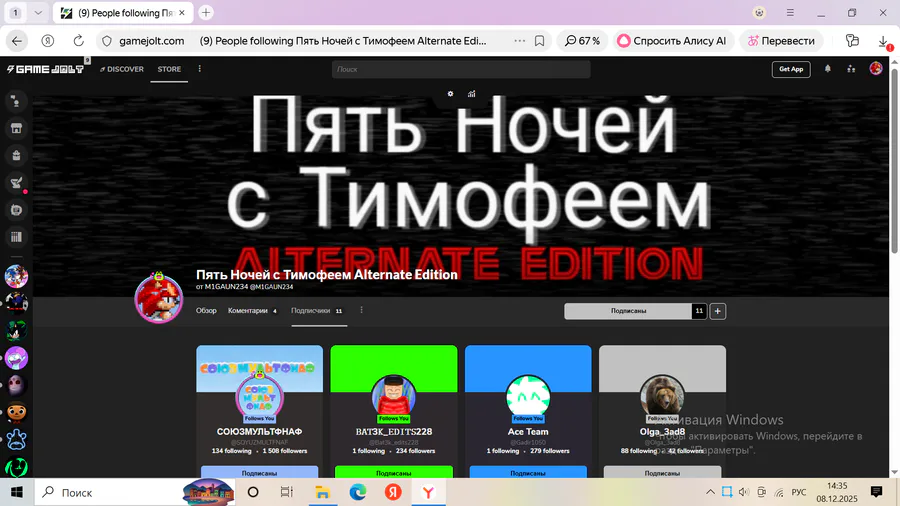Open the more options dots after Подписчики tab

(x=361, y=310)
